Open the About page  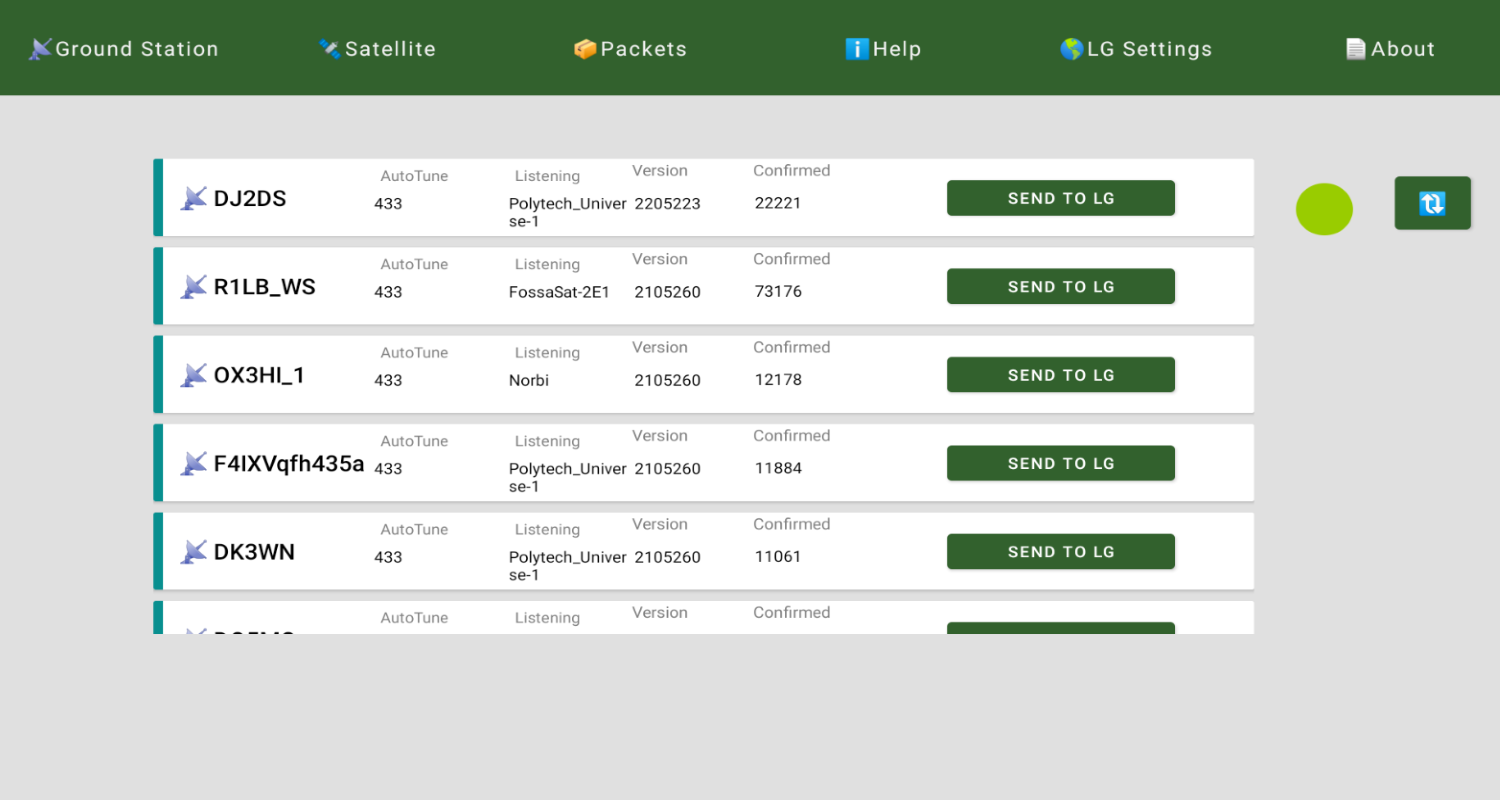click(1390, 49)
